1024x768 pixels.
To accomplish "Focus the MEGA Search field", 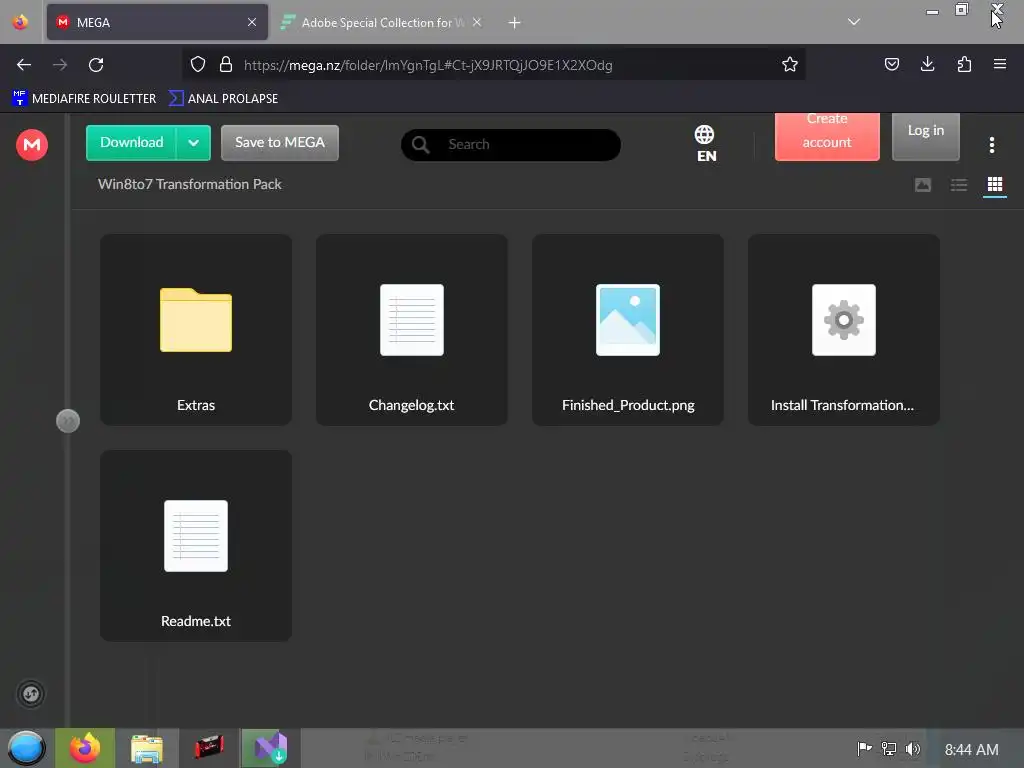I will 510,144.
